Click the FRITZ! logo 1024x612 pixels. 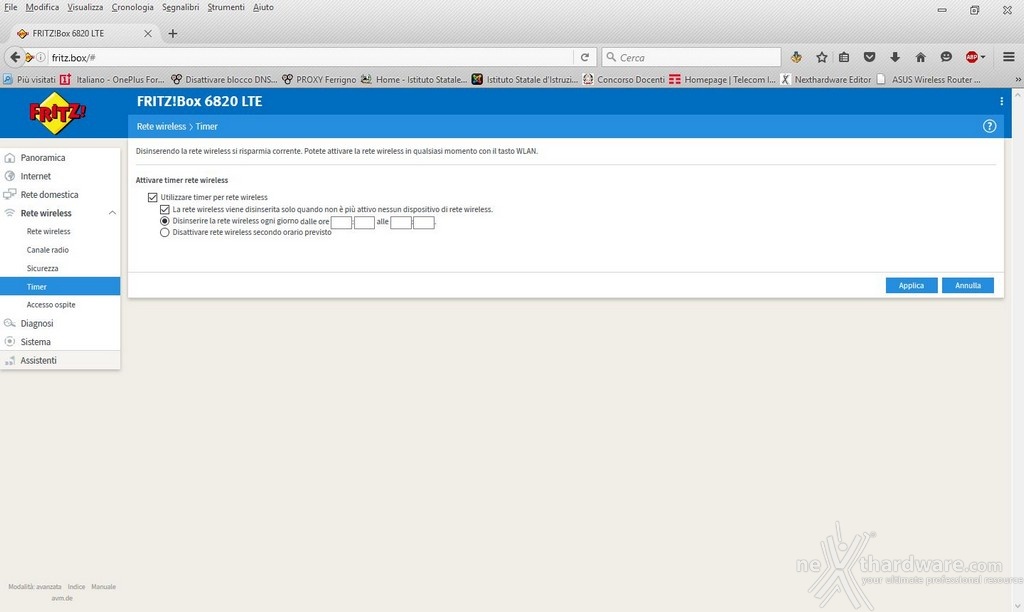57,113
